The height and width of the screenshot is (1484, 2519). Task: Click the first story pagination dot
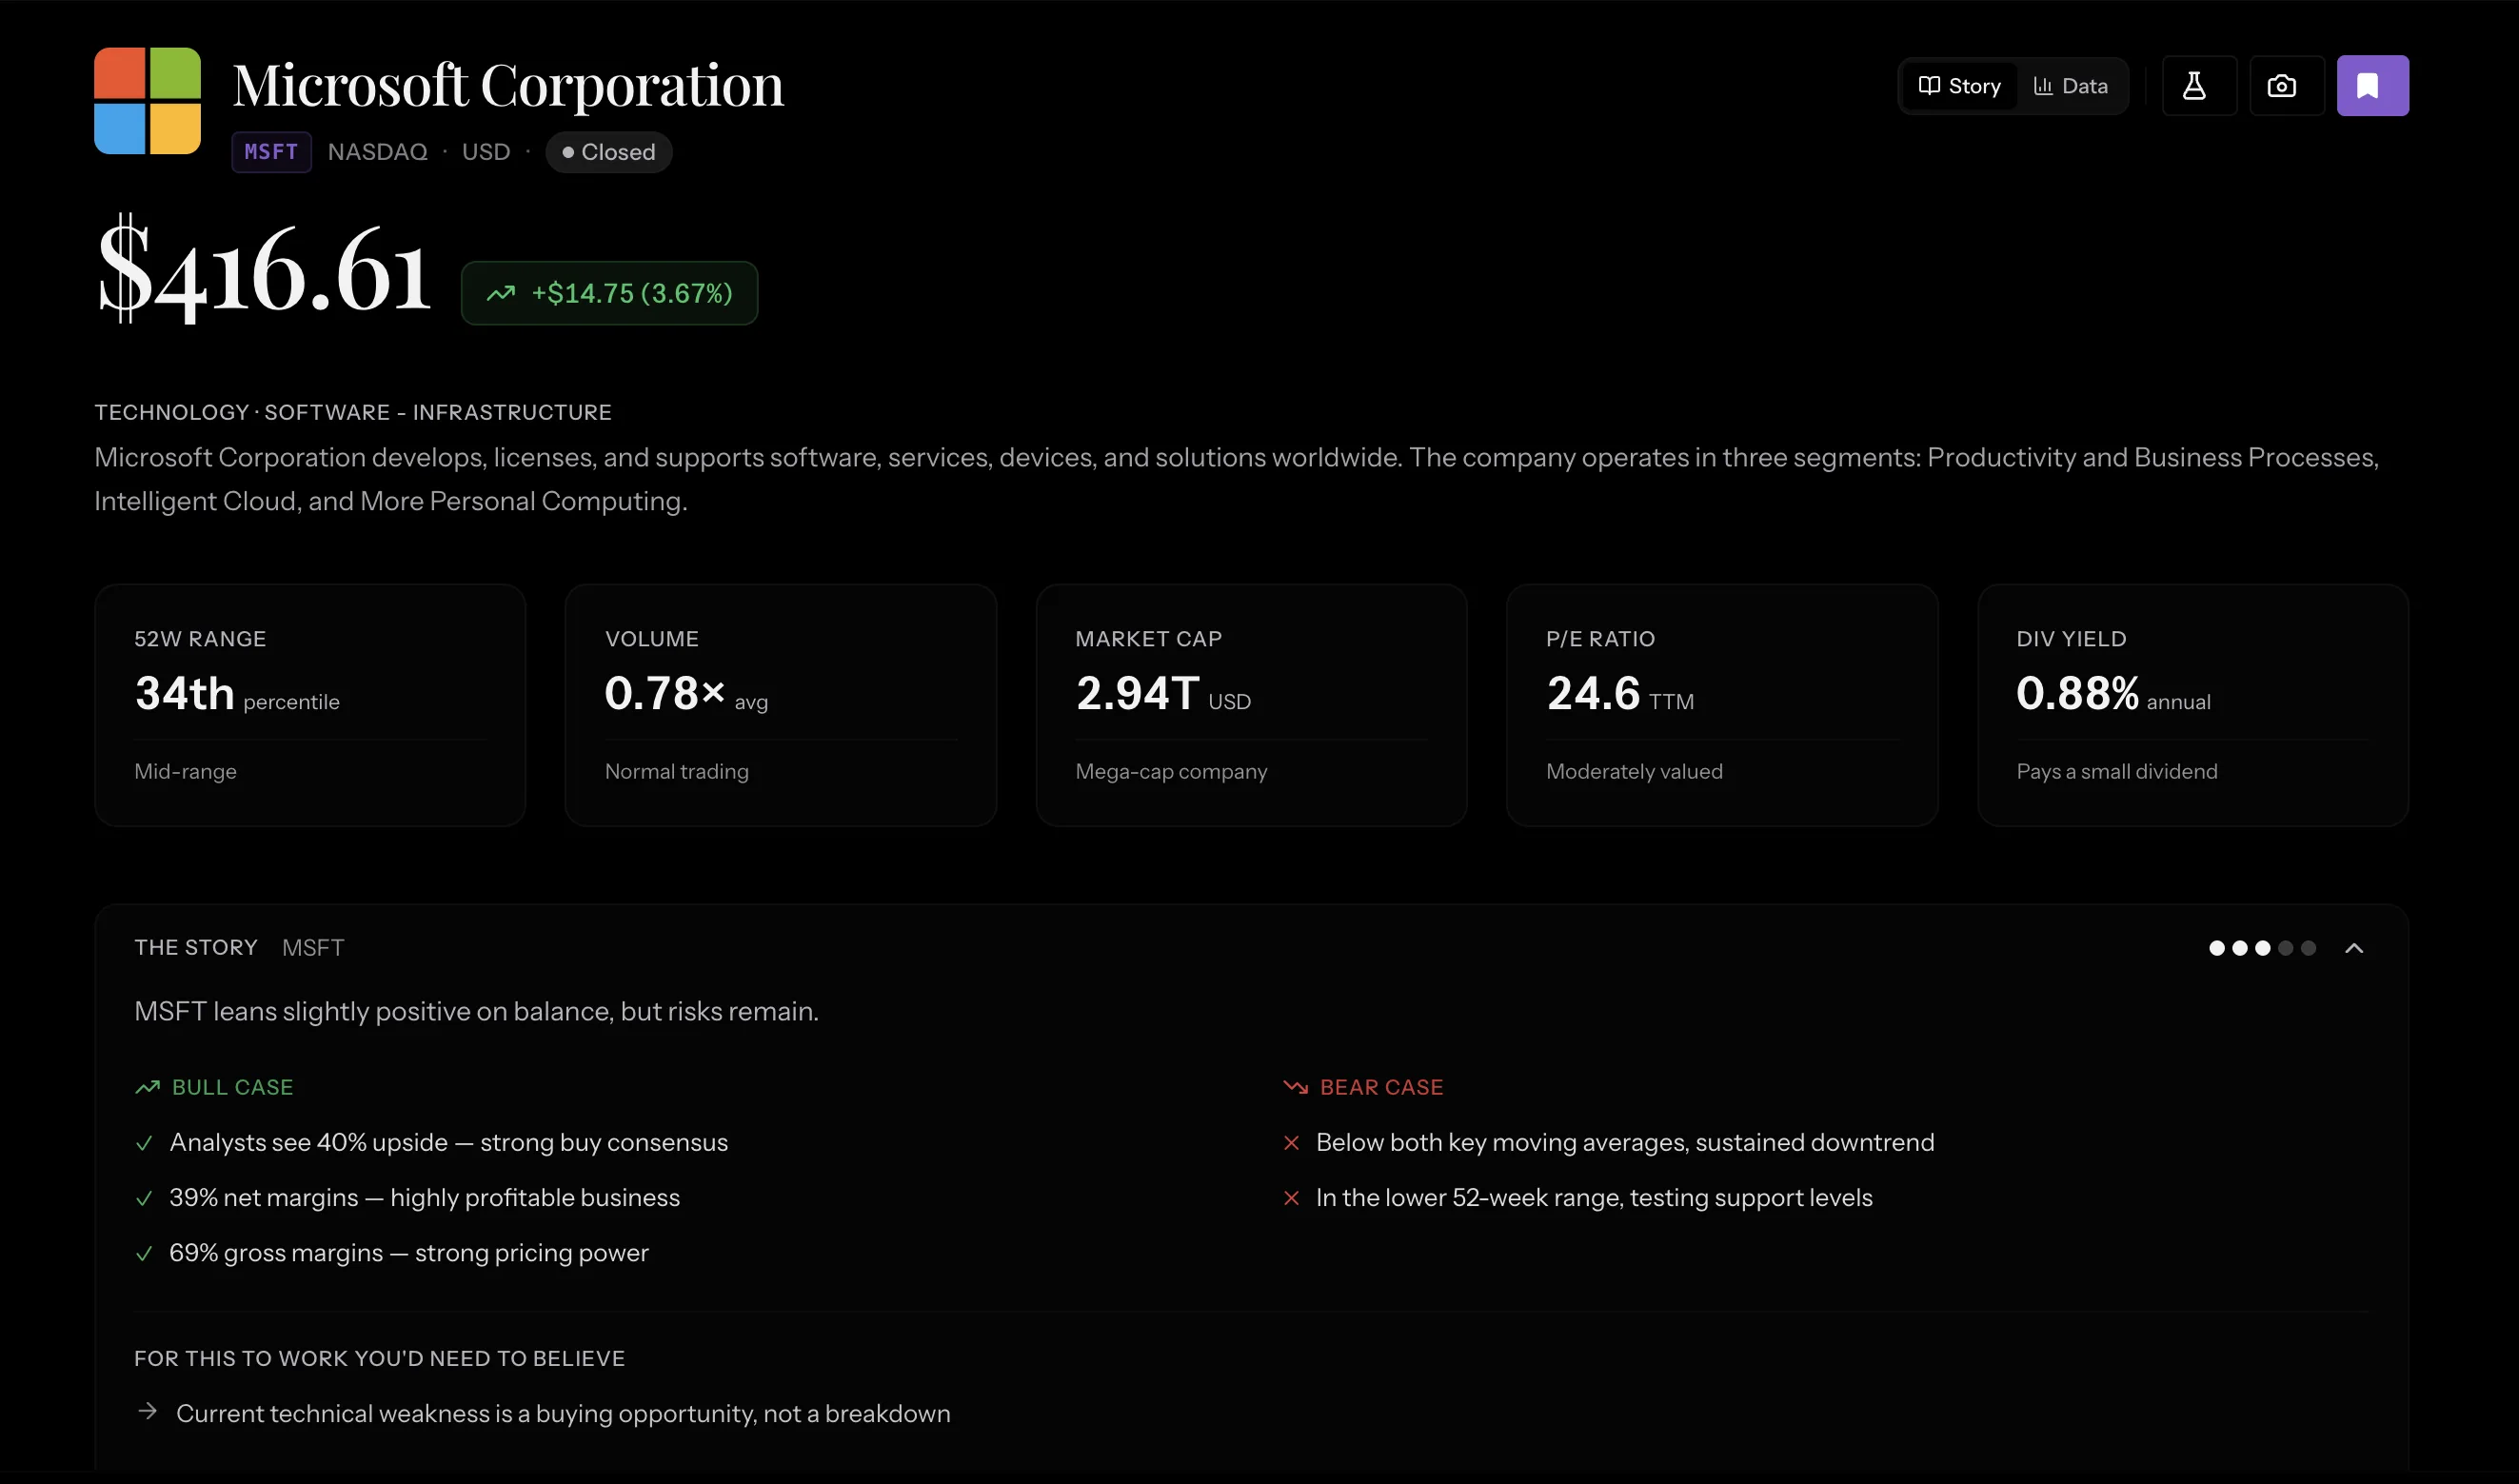[2217, 947]
